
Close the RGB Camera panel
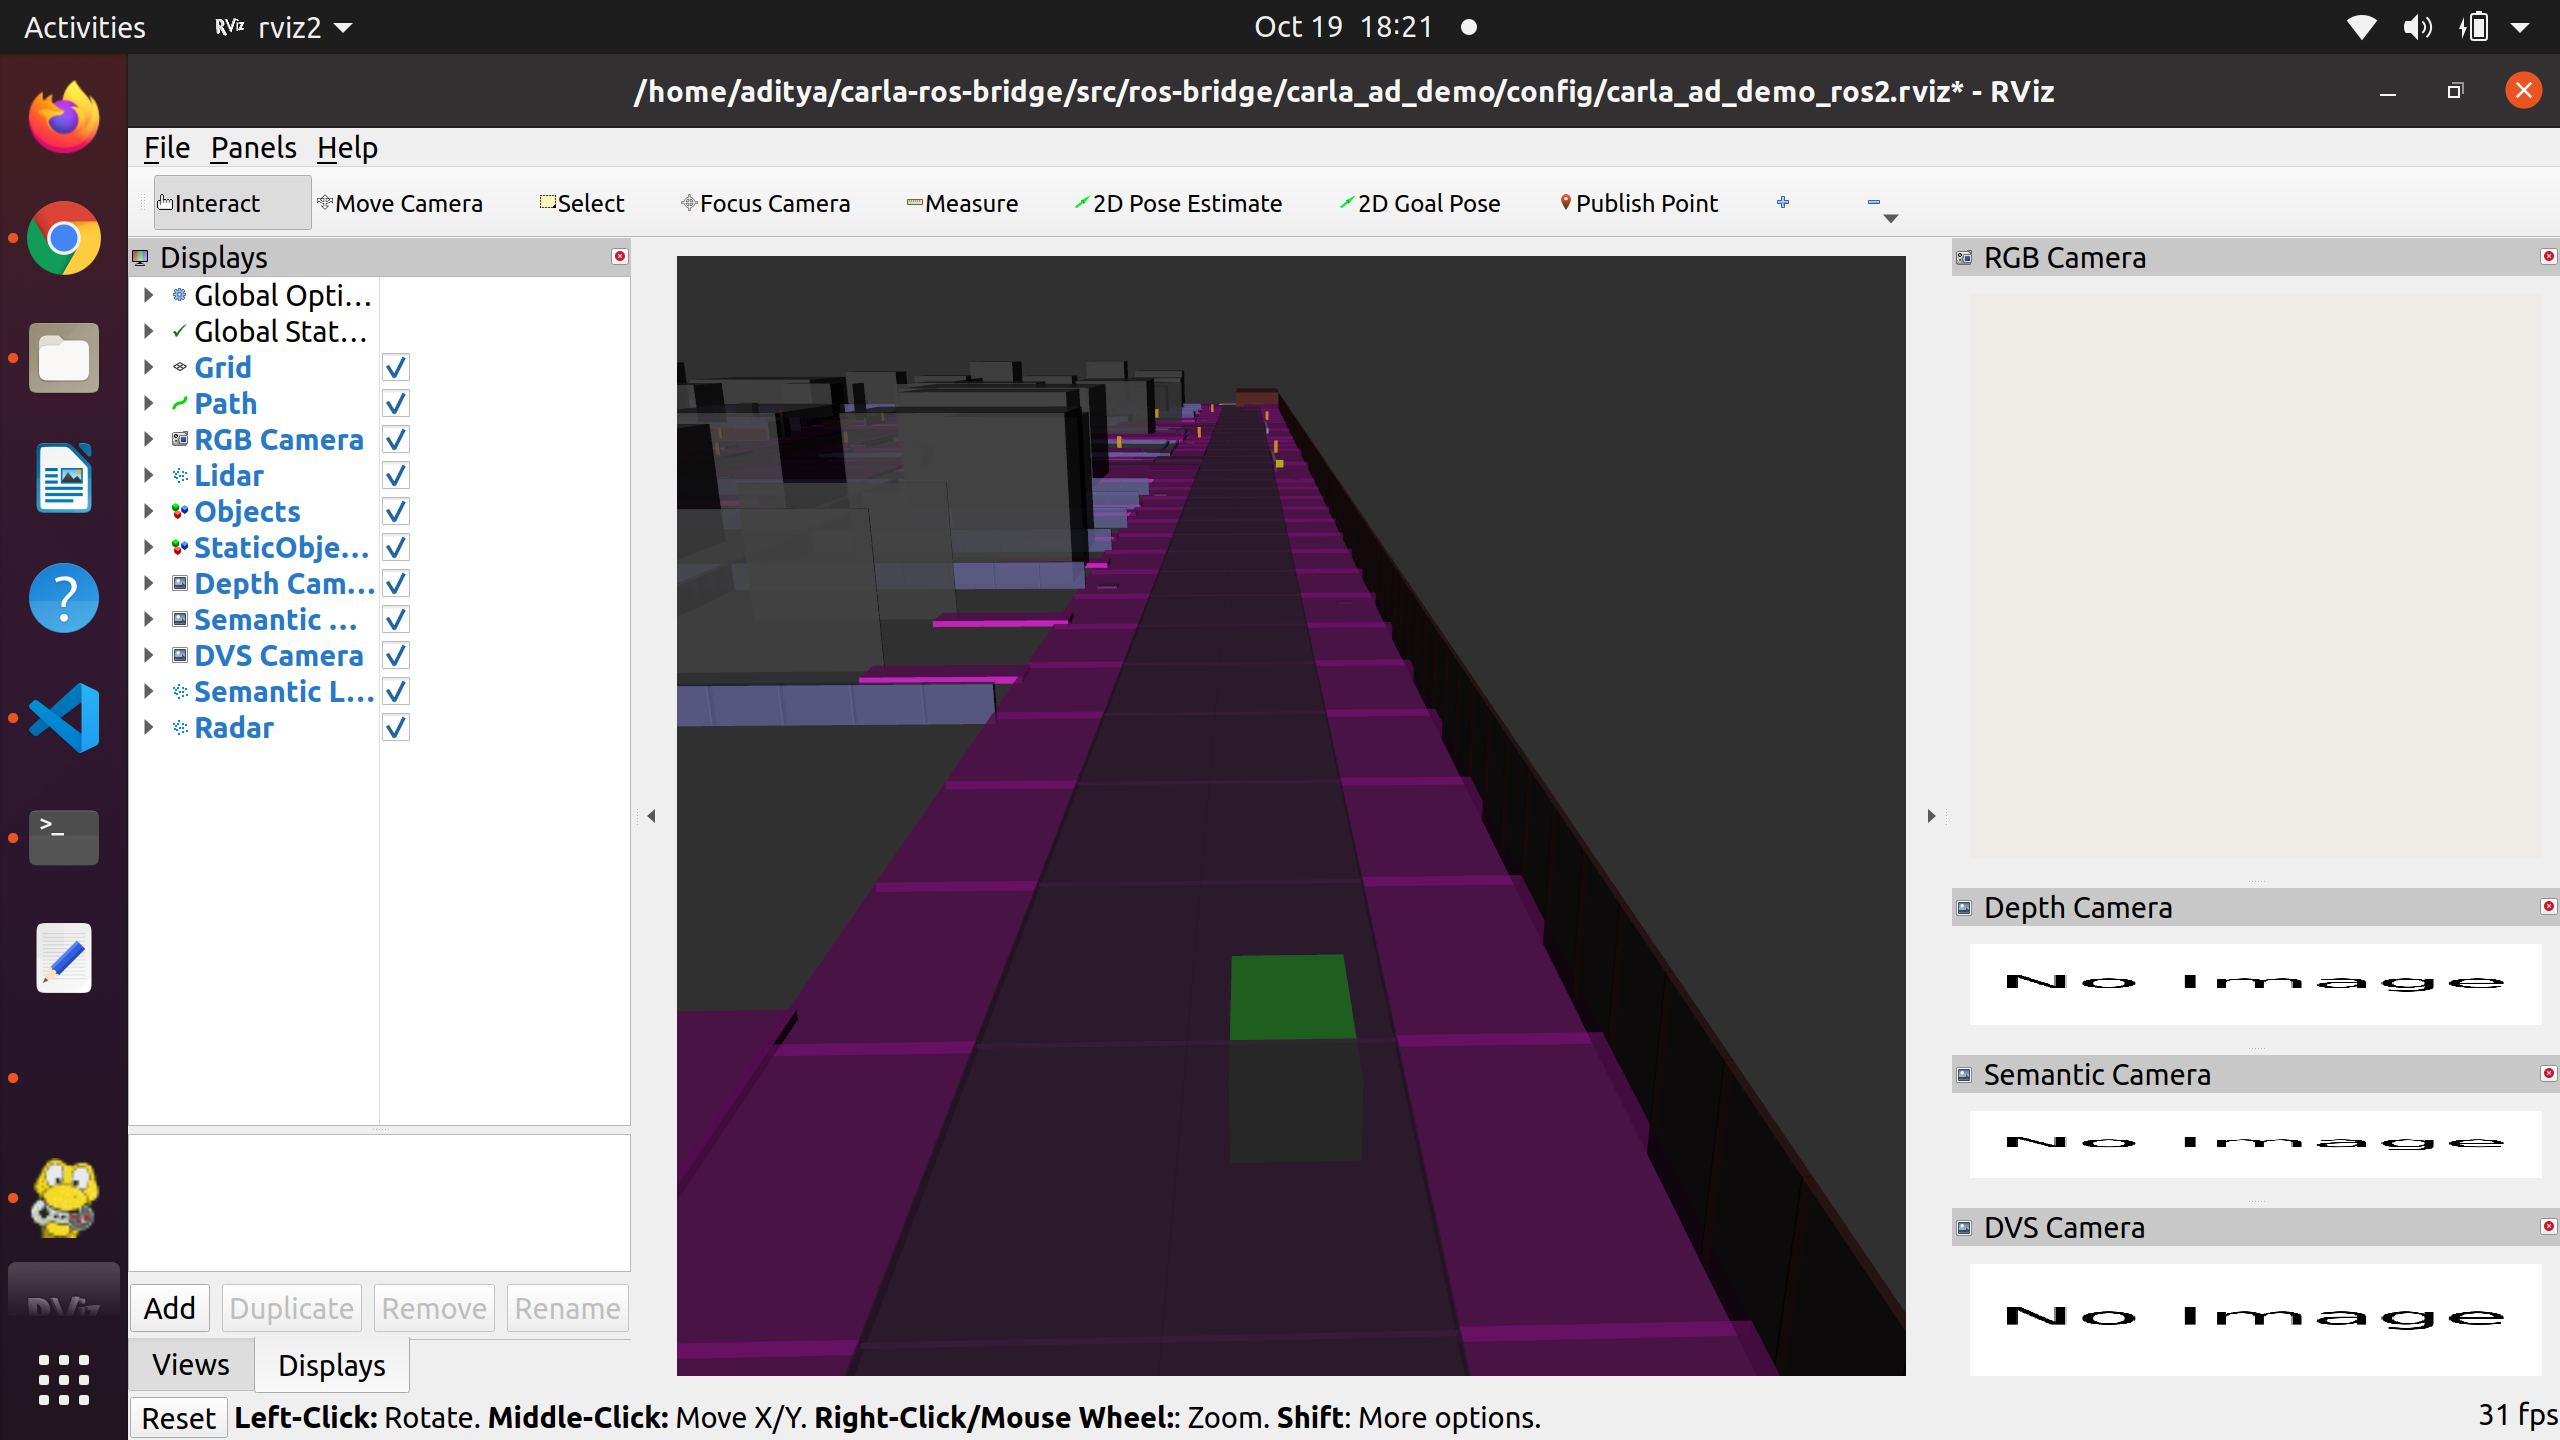coord(2548,257)
